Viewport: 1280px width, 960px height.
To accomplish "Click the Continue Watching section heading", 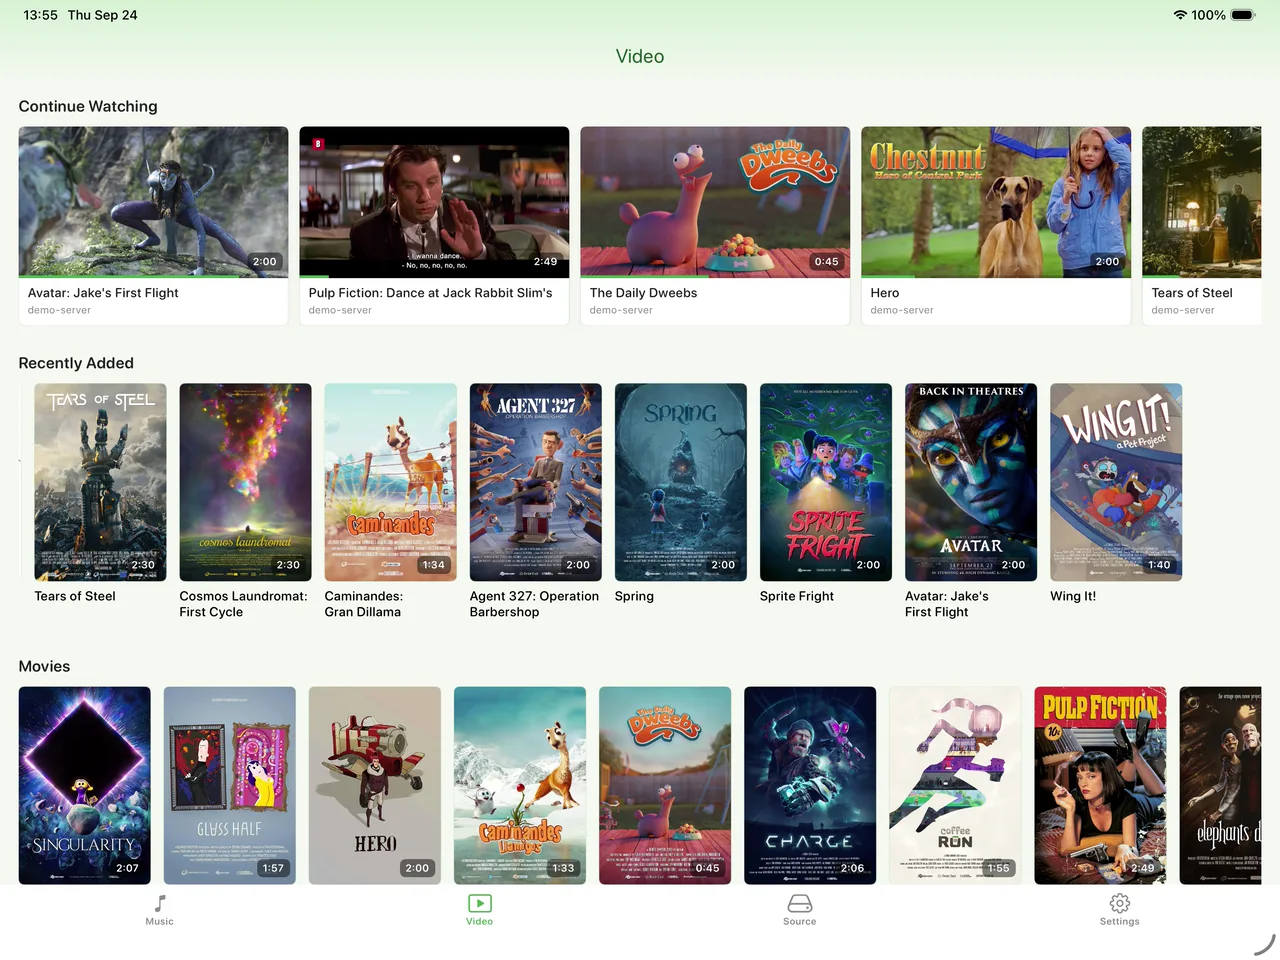I will click(x=88, y=106).
